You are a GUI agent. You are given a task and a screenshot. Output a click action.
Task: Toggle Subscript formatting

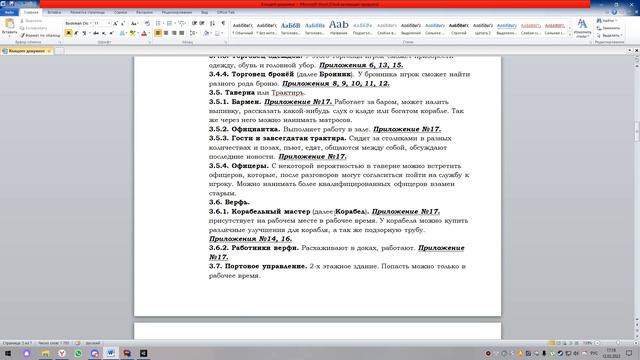pos(104,33)
